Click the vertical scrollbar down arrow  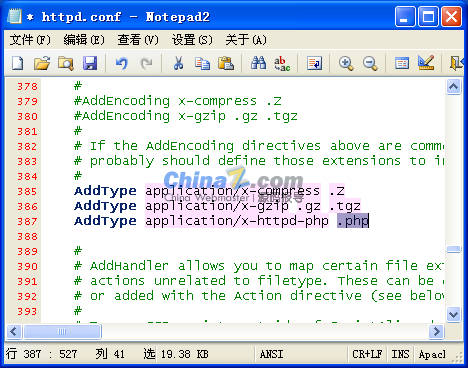click(x=454, y=314)
